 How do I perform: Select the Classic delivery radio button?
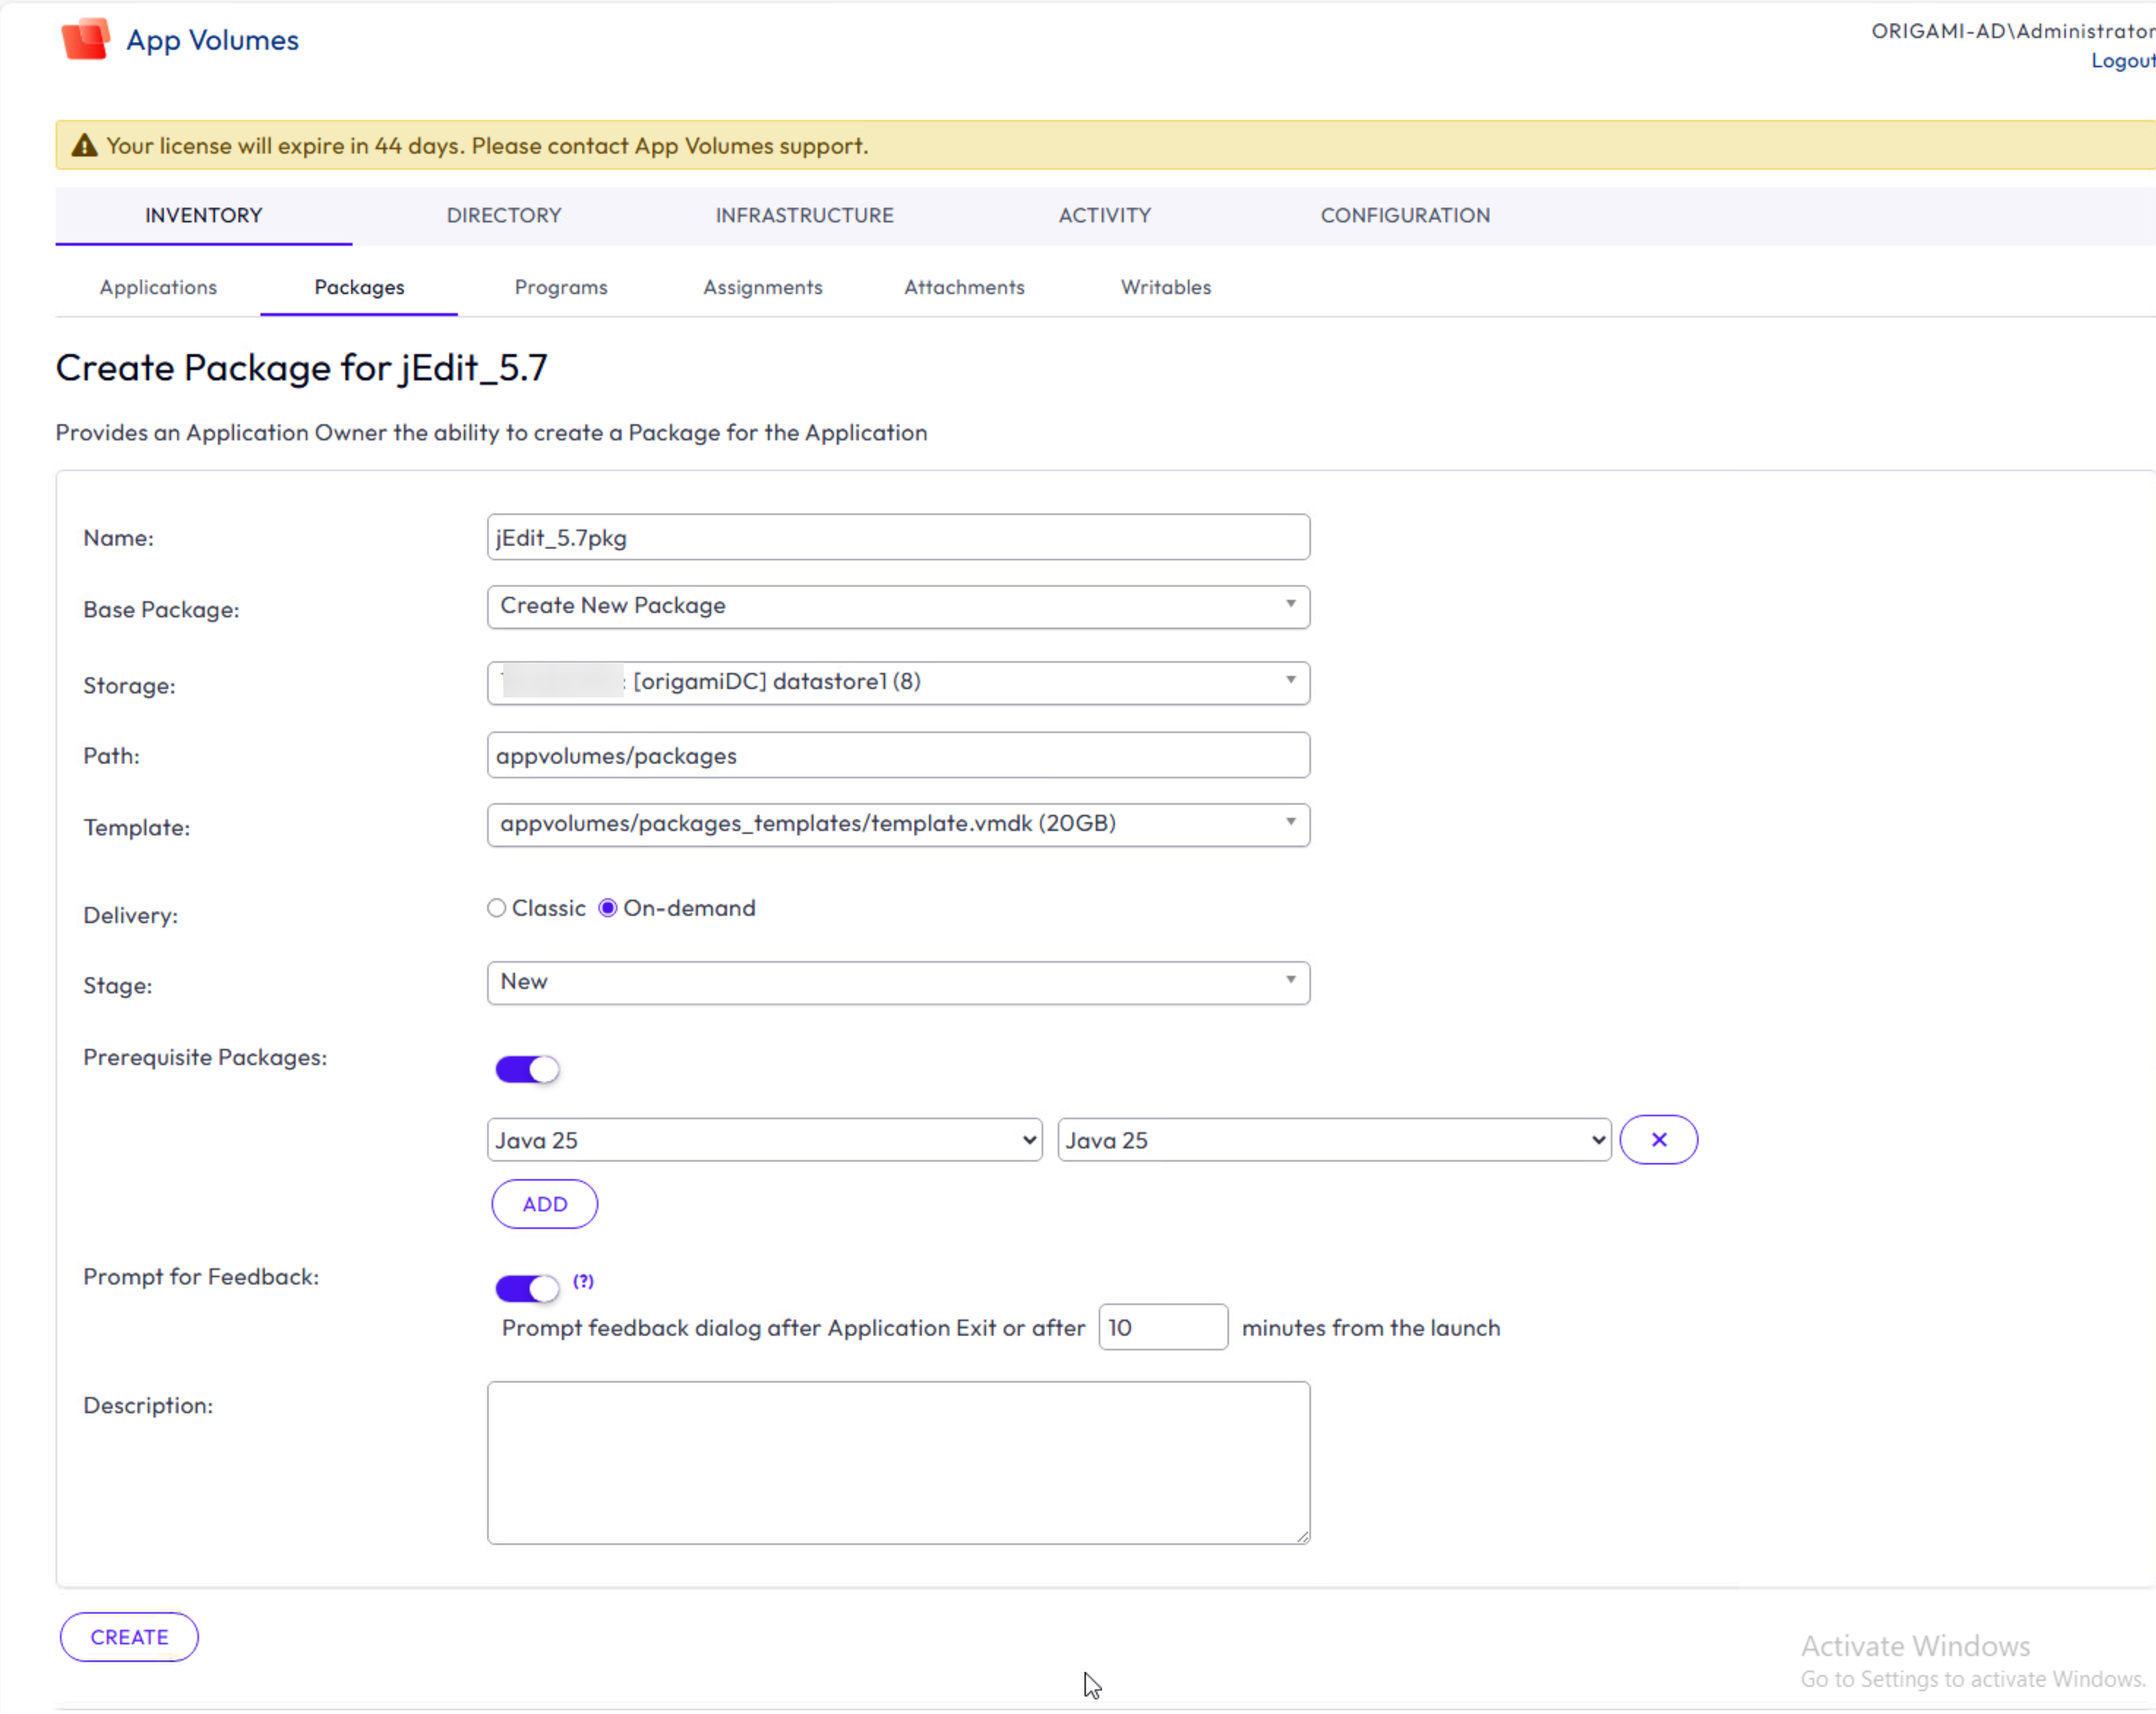[496, 908]
